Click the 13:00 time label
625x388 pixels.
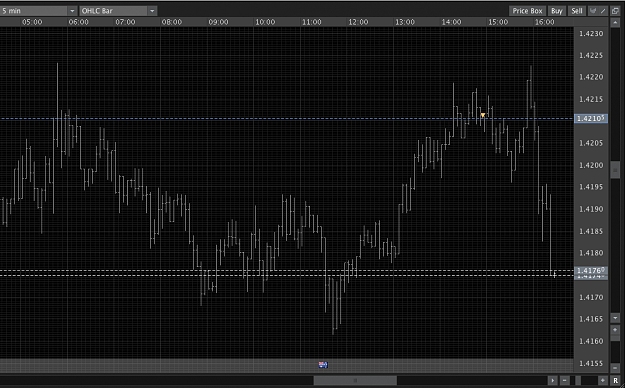coord(405,22)
